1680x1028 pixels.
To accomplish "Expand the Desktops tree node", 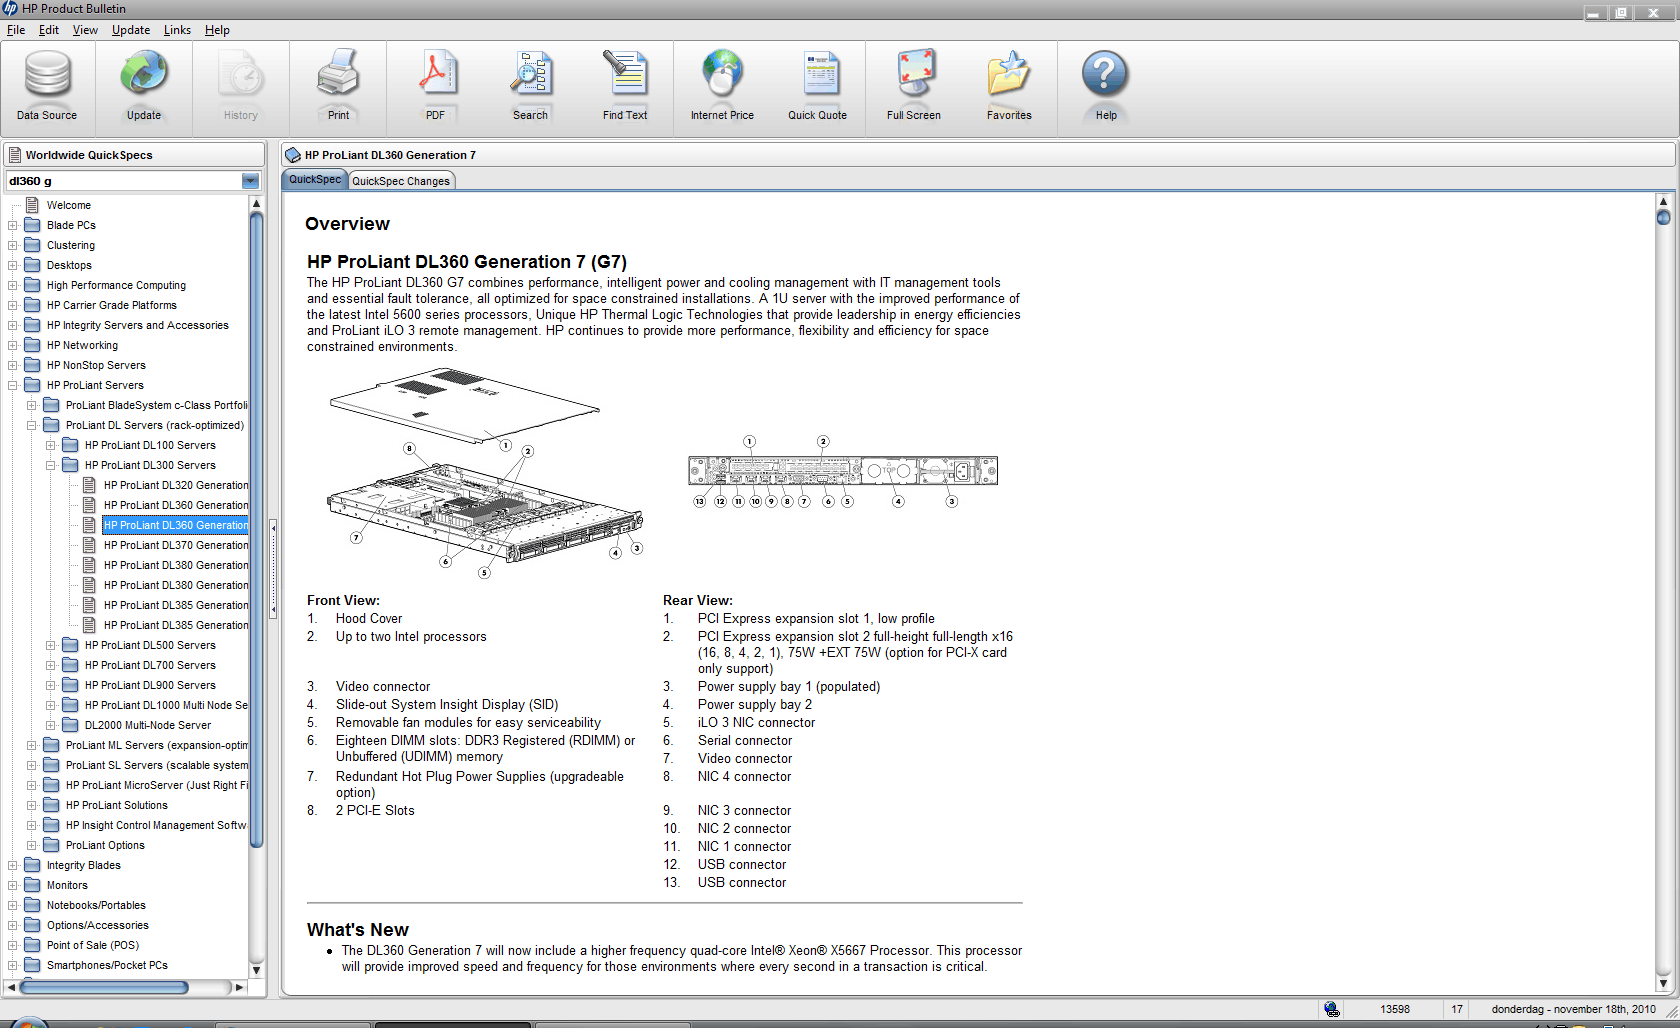I will (12, 265).
